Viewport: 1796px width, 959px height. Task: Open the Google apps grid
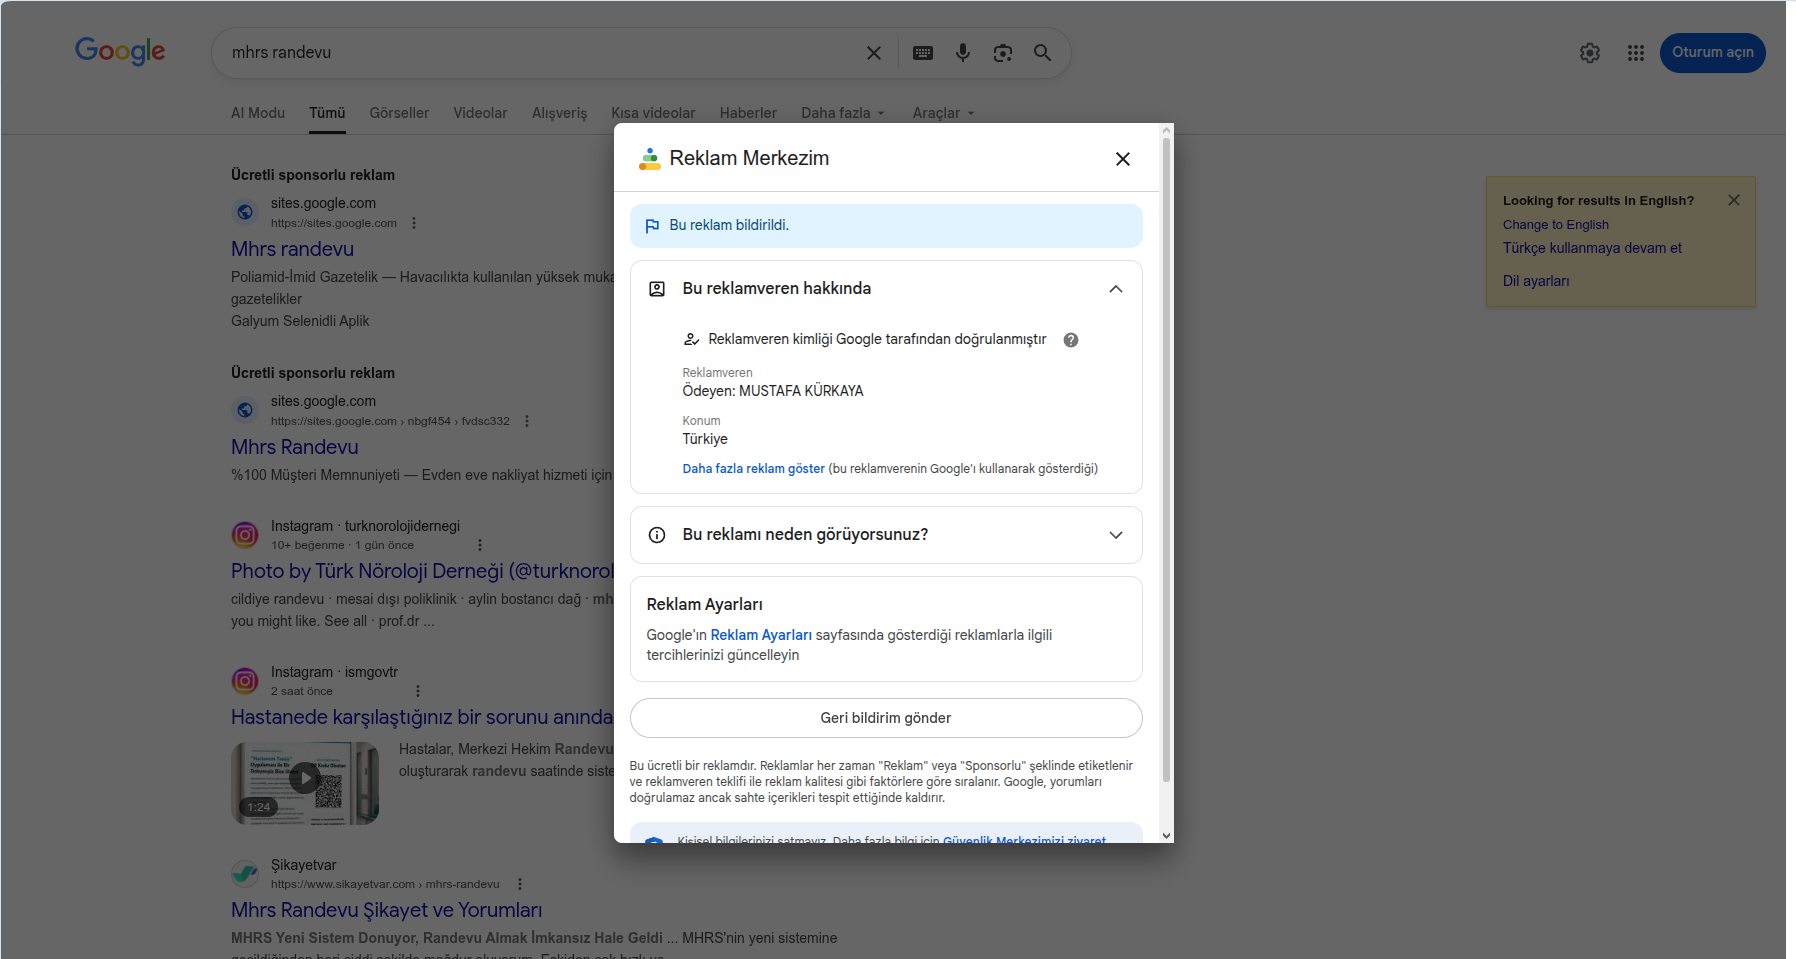click(x=1636, y=53)
